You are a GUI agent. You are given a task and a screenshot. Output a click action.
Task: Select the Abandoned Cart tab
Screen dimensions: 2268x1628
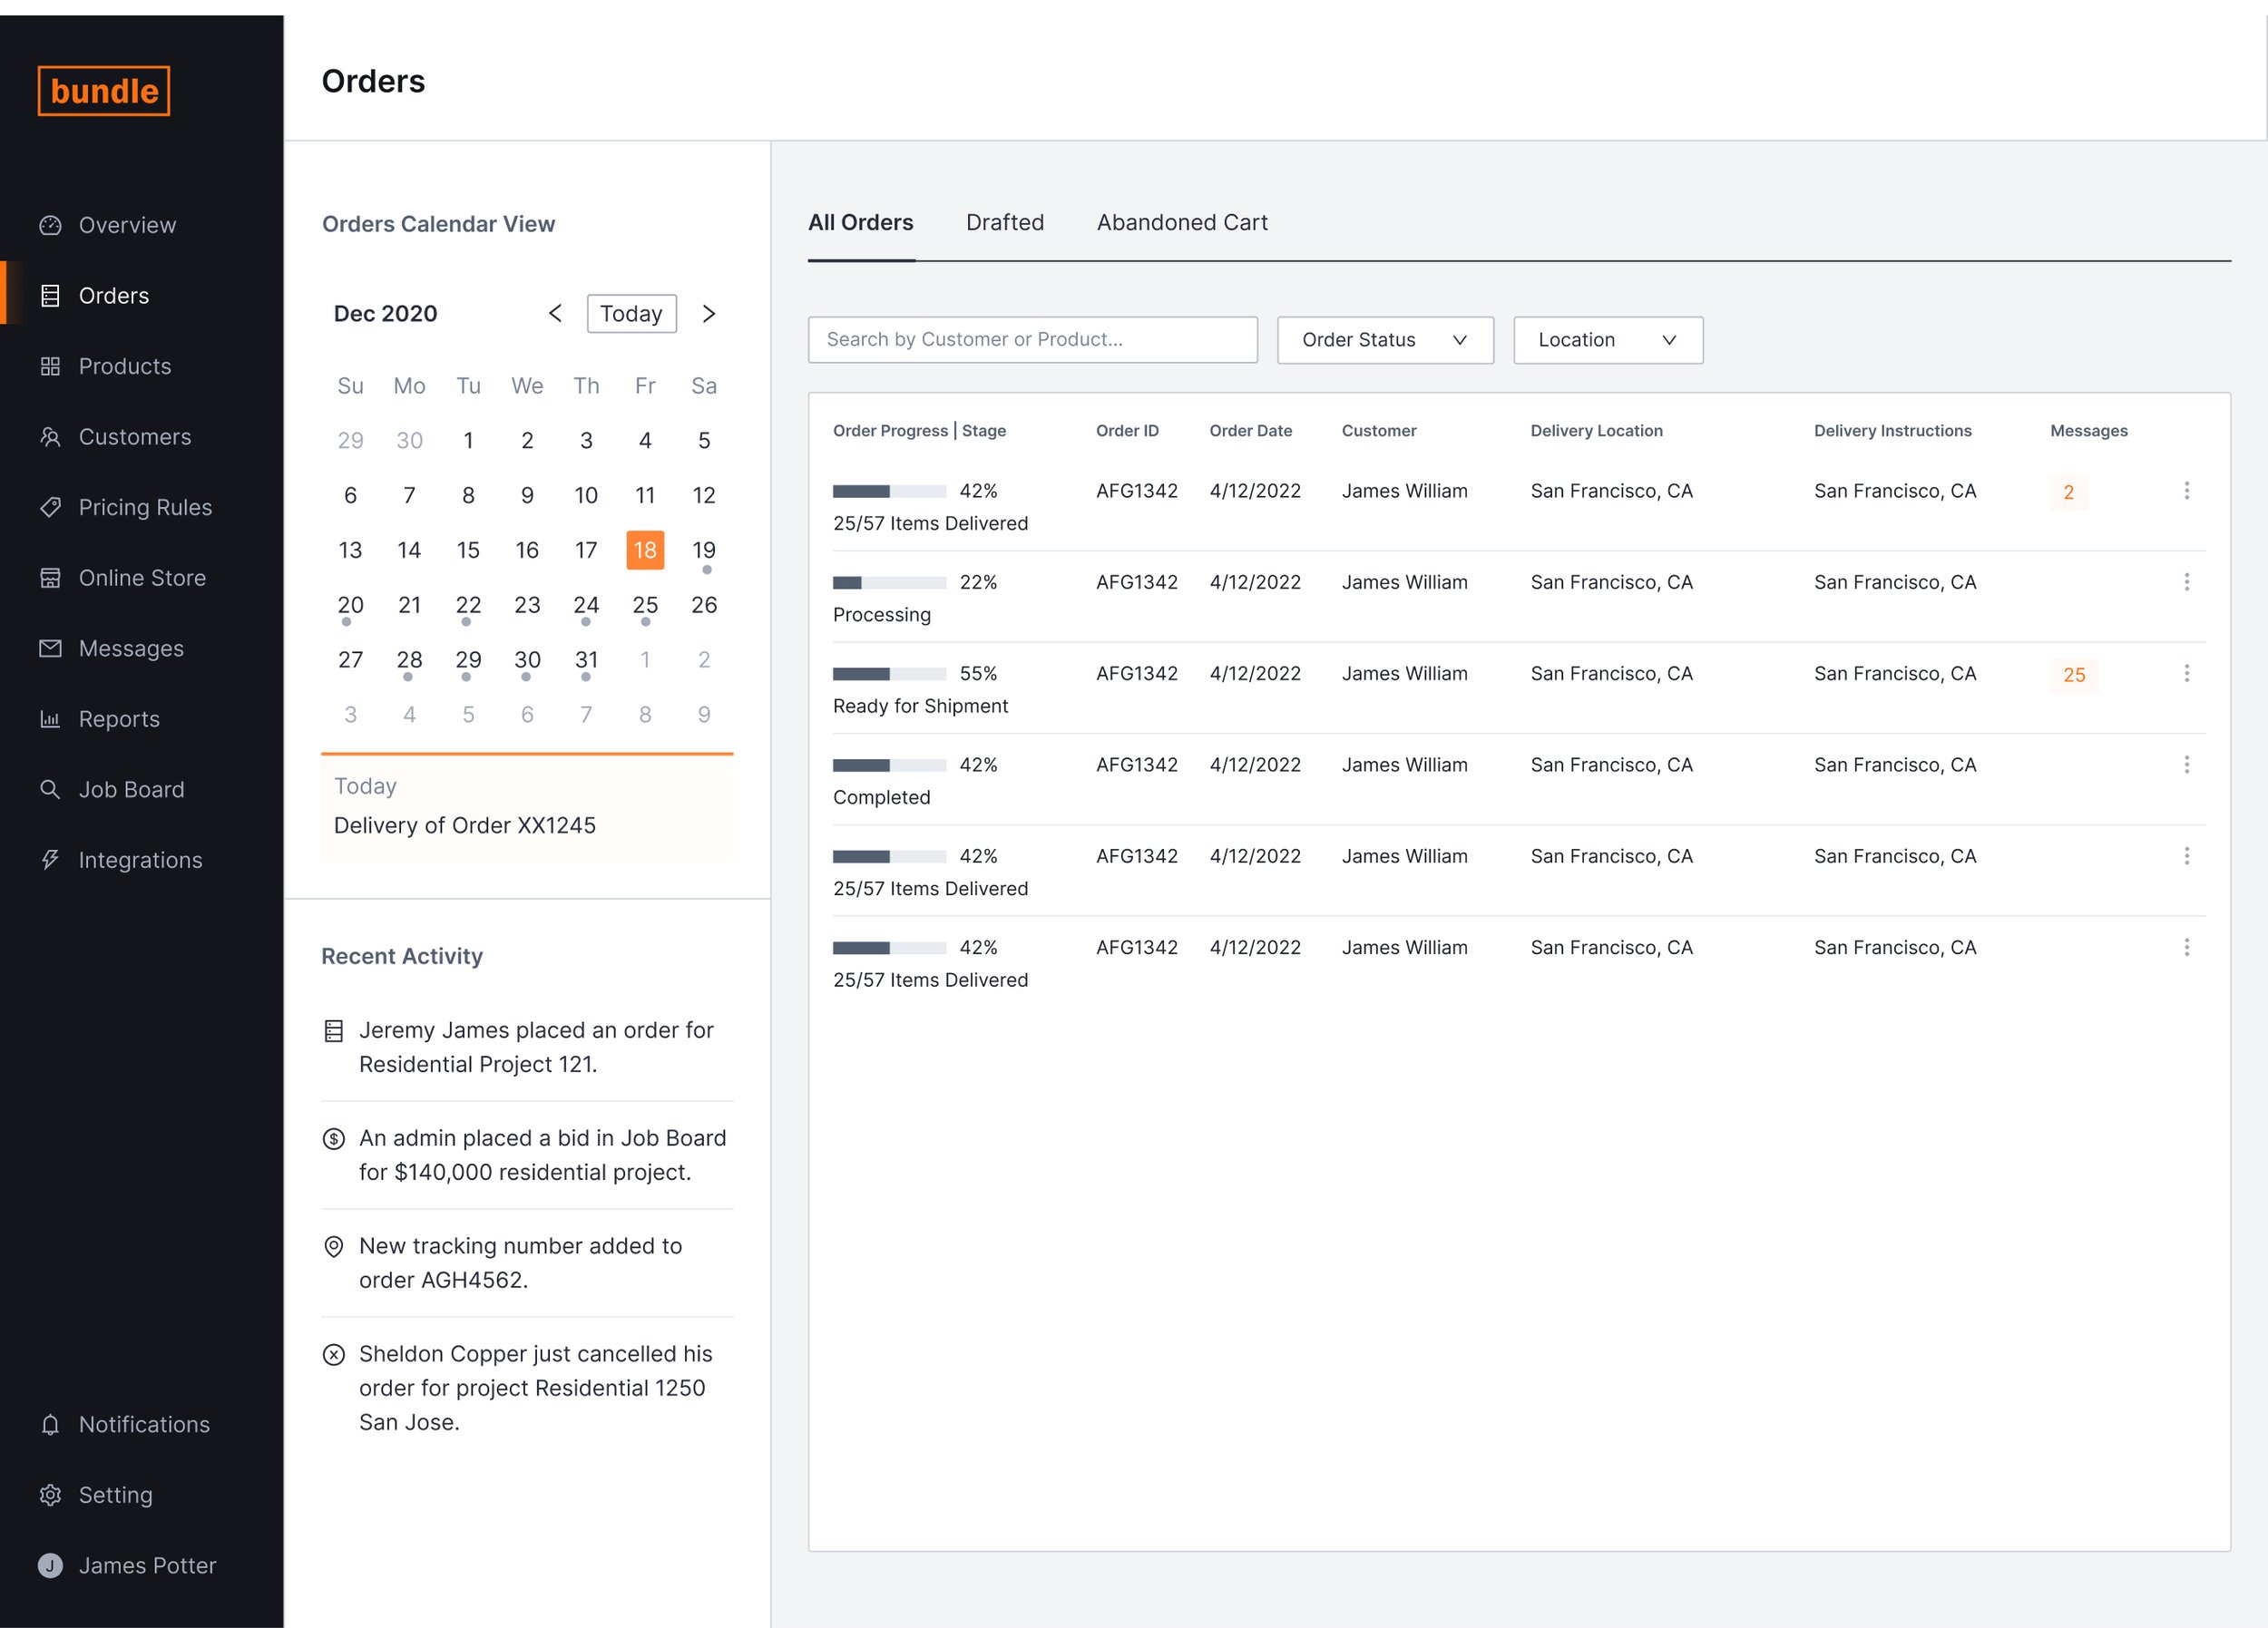1181,222
